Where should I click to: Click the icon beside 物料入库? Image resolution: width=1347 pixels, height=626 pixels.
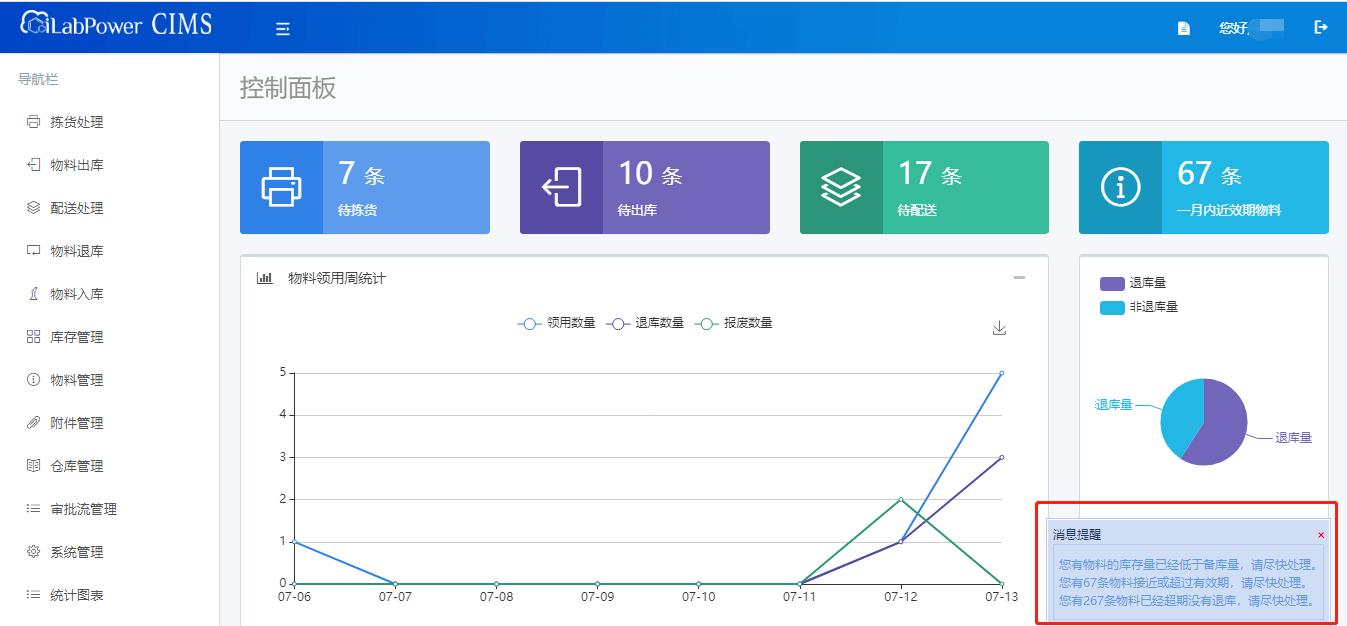click(x=33, y=294)
